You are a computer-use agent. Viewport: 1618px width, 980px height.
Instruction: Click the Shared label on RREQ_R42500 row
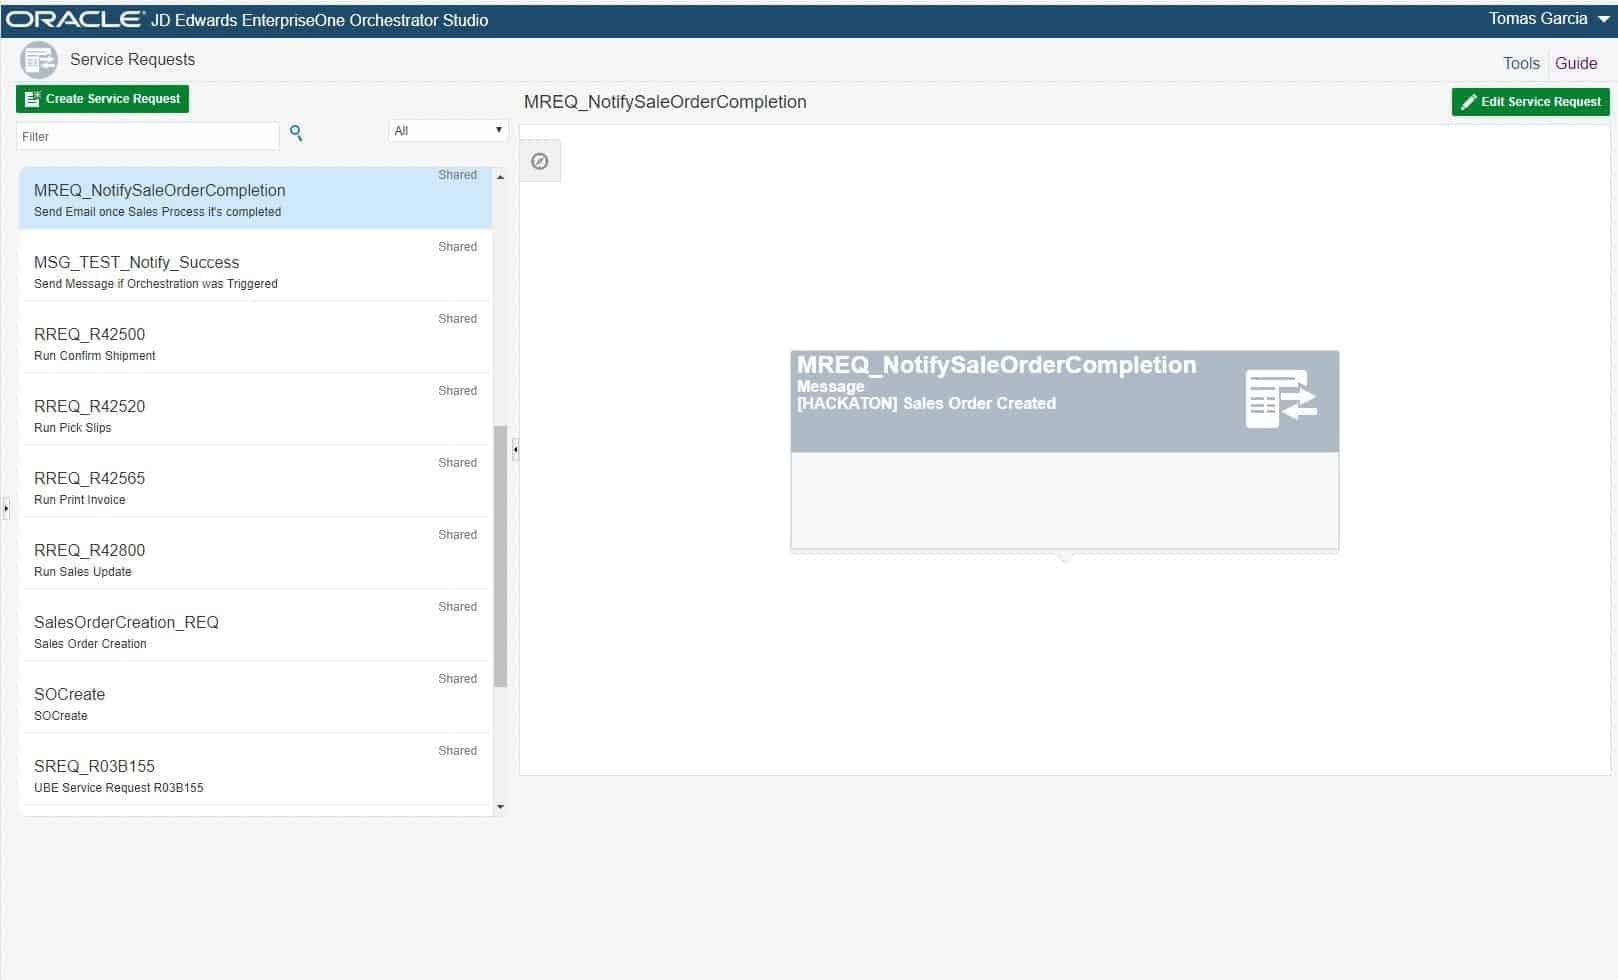pos(457,319)
